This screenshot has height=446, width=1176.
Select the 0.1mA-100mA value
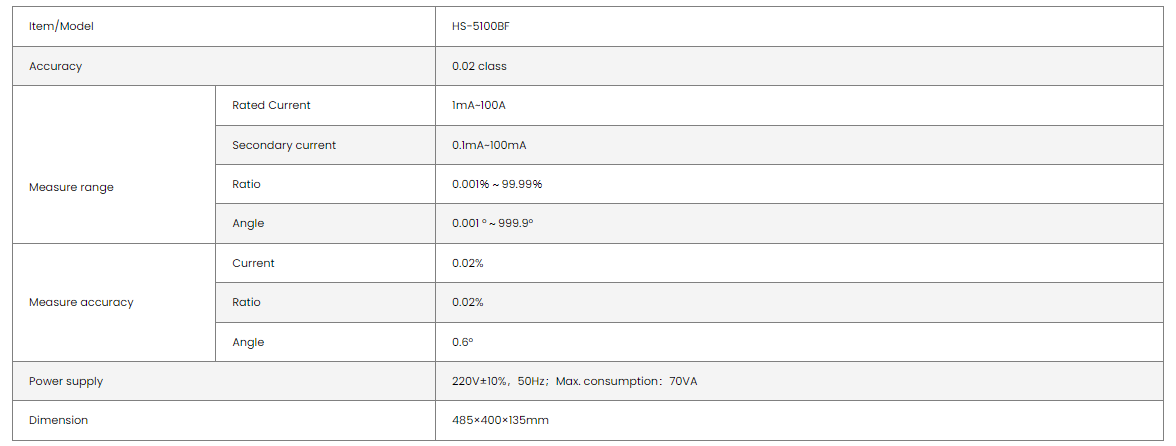[489, 145]
